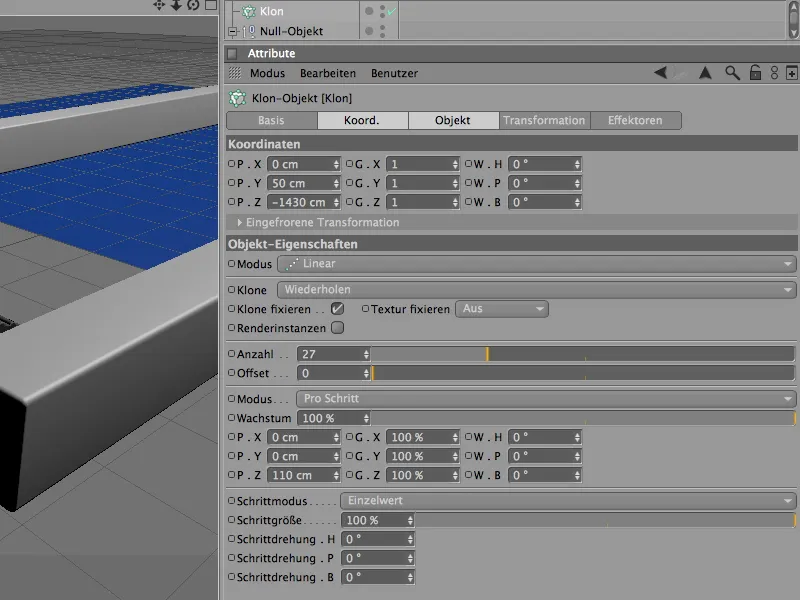800x600 pixels.
Task: Open the Modus Linear dropdown
Action: tap(536, 264)
